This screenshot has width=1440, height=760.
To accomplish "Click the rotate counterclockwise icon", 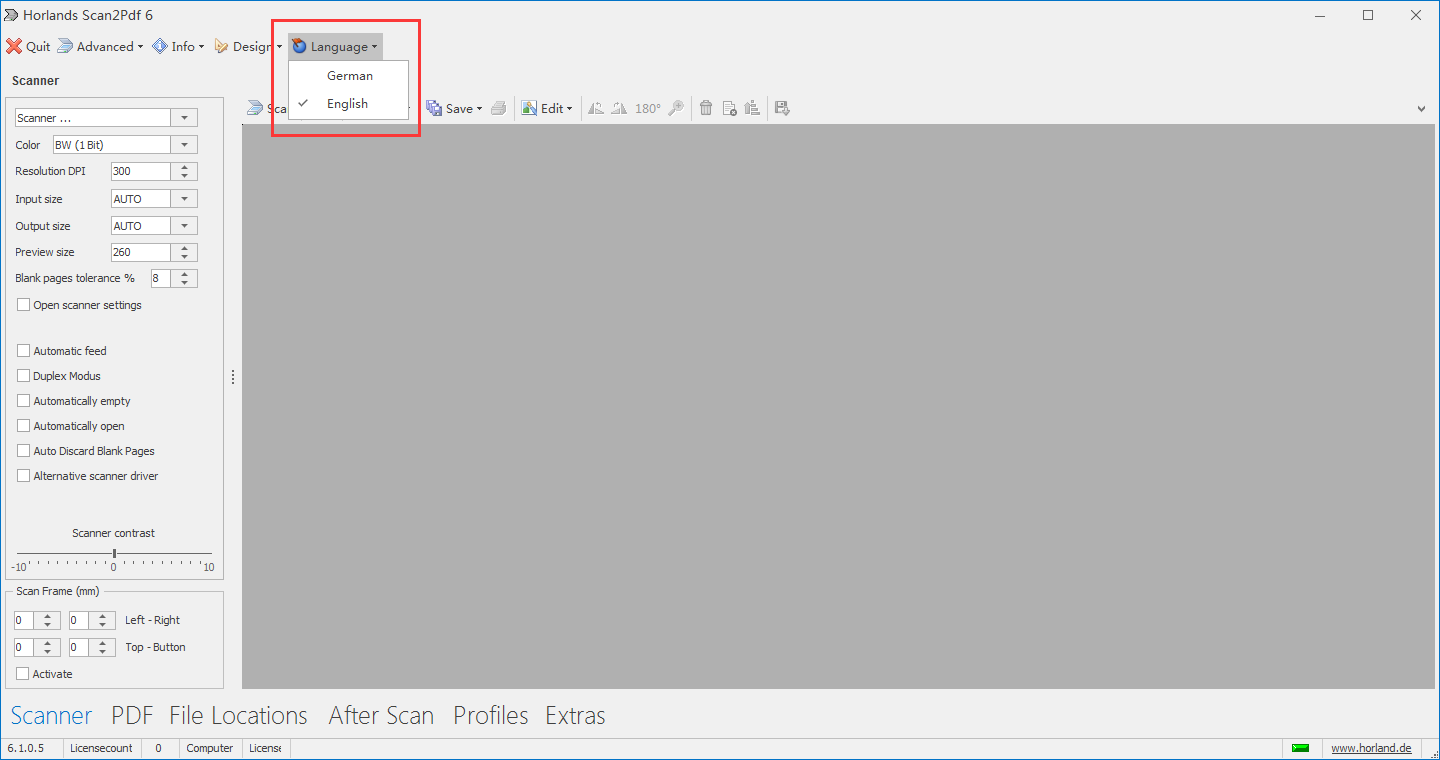I will tap(596, 108).
